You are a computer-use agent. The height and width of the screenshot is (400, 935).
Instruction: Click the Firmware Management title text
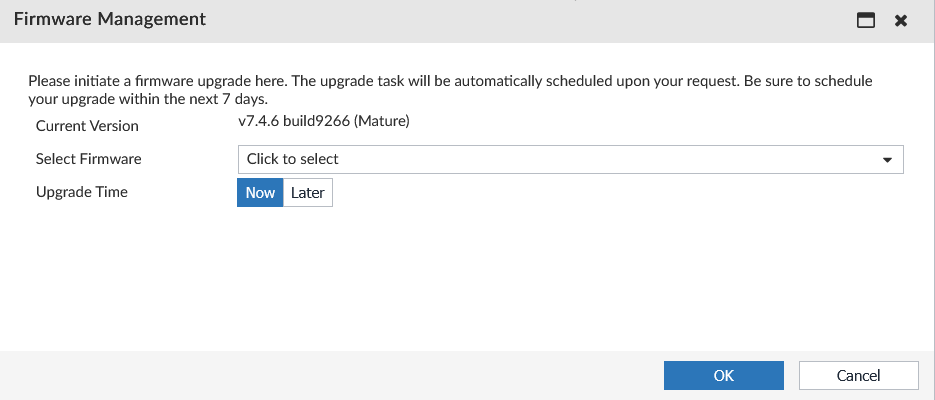click(110, 19)
